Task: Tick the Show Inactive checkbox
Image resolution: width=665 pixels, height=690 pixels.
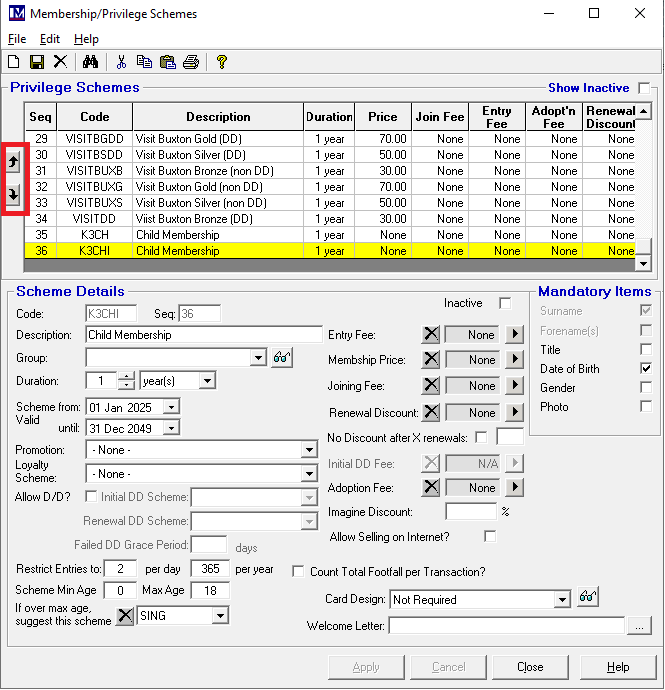Action: (644, 88)
